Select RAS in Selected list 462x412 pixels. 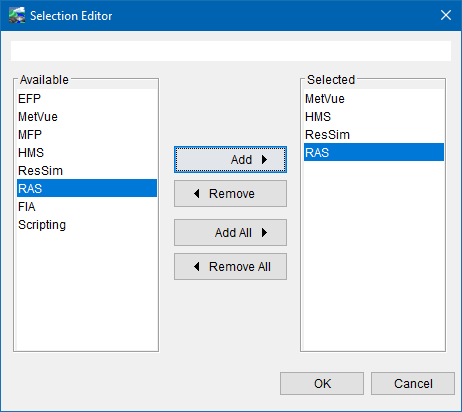tap(374, 152)
